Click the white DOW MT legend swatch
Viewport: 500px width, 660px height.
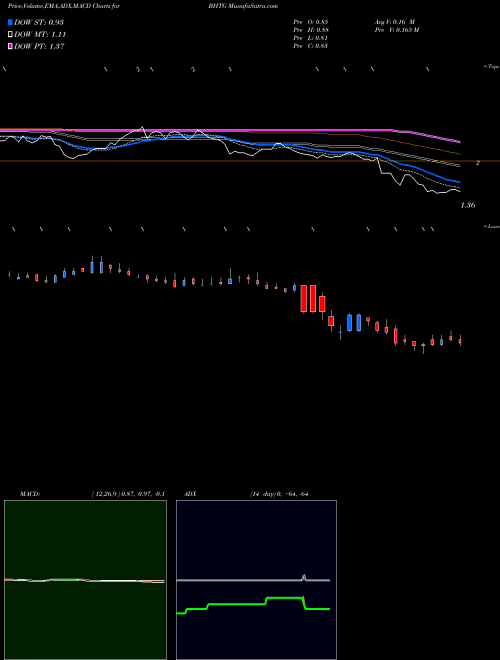click(x=11, y=35)
